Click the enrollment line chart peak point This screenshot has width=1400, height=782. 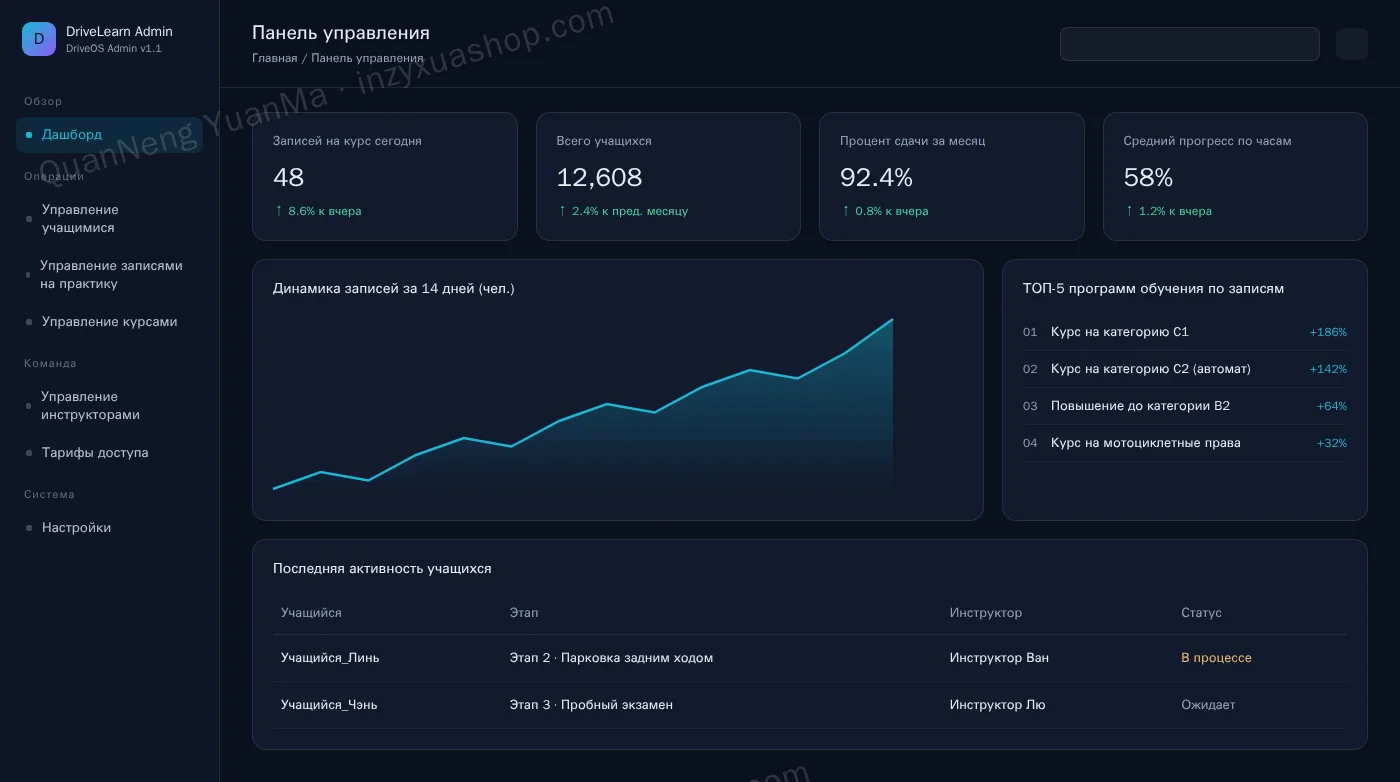pyautogui.click(x=892, y=320)
